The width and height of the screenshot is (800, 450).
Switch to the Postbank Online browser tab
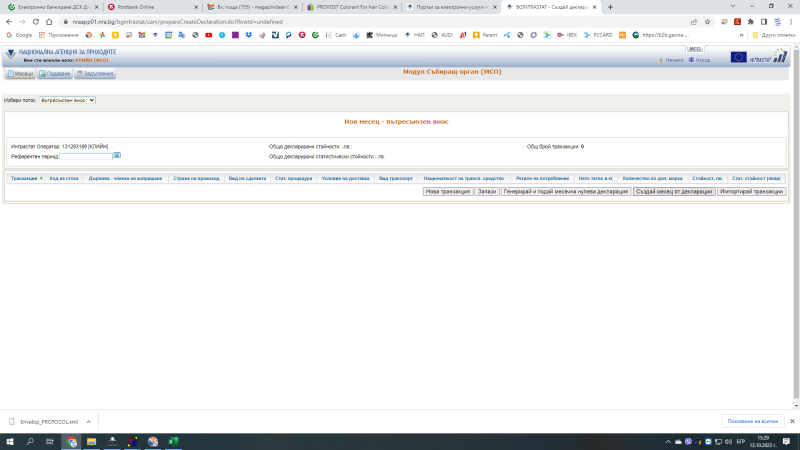point(147,7)
